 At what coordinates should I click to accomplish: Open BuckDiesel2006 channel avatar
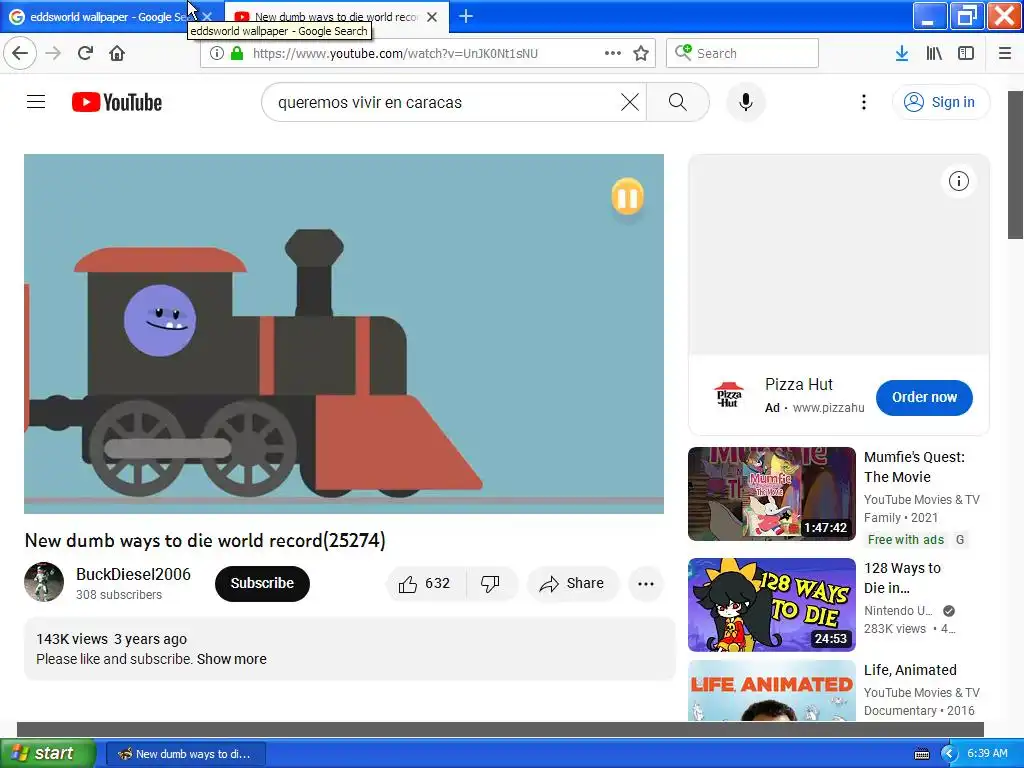44,582
